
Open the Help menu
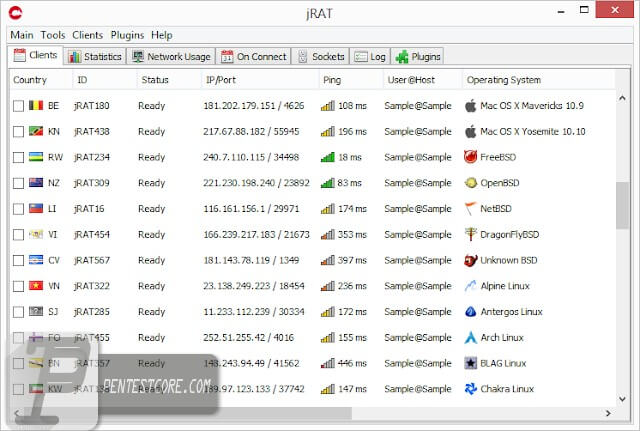161,35
